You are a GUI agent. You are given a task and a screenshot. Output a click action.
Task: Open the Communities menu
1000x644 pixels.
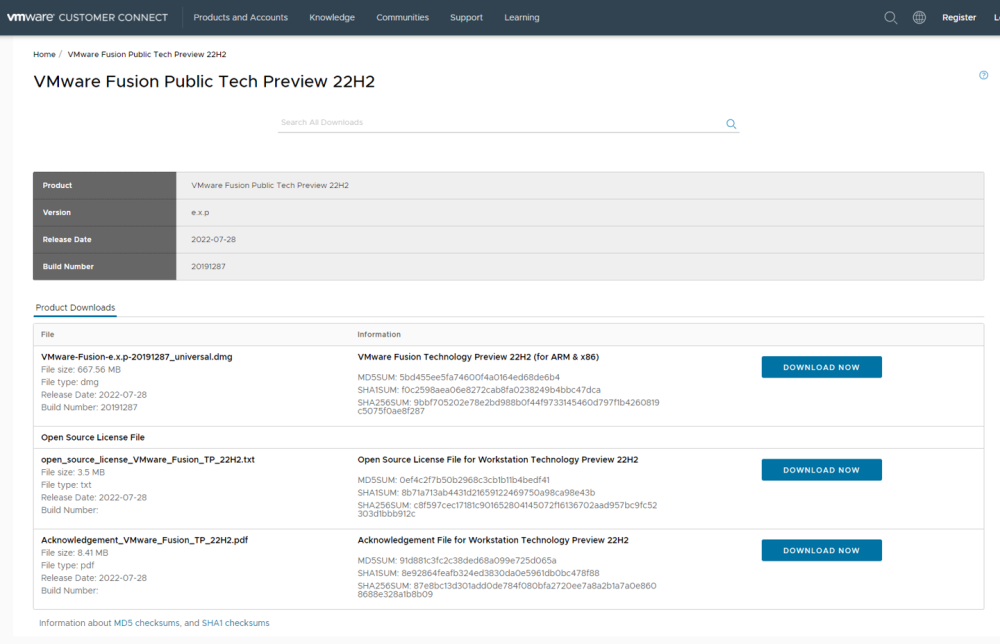402,17
